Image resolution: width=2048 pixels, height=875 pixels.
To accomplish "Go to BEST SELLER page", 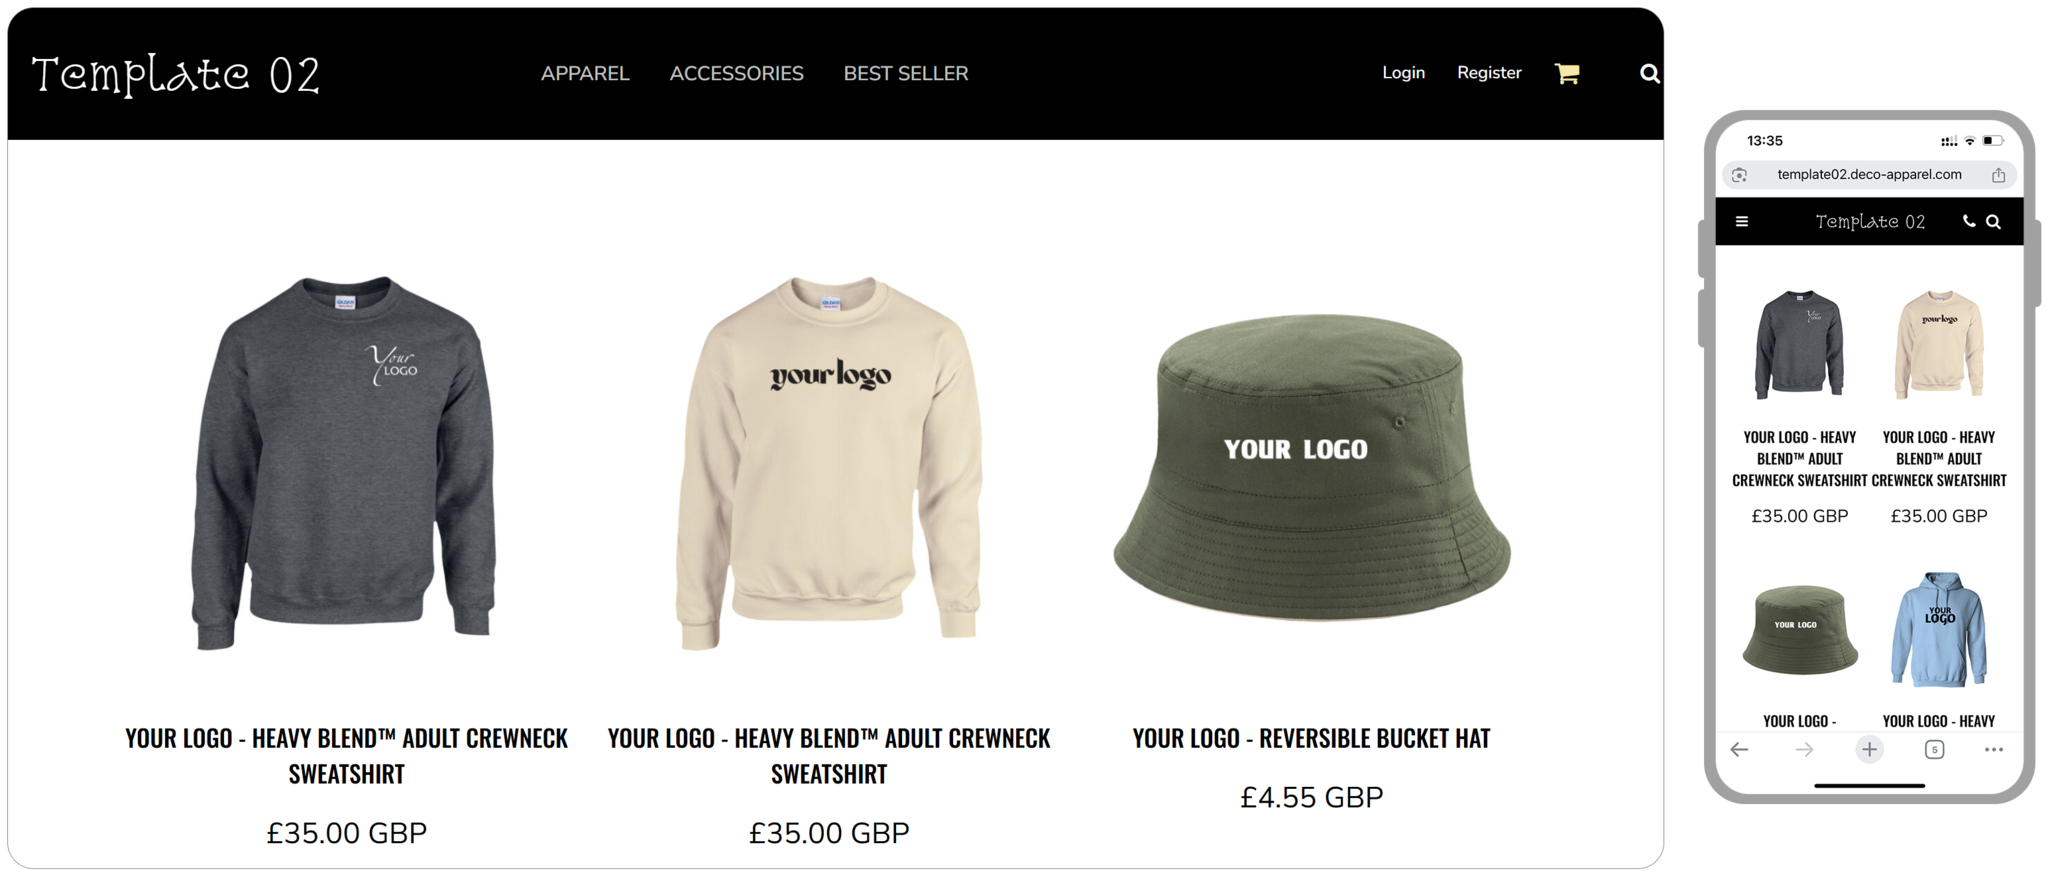I will point(906,73).
